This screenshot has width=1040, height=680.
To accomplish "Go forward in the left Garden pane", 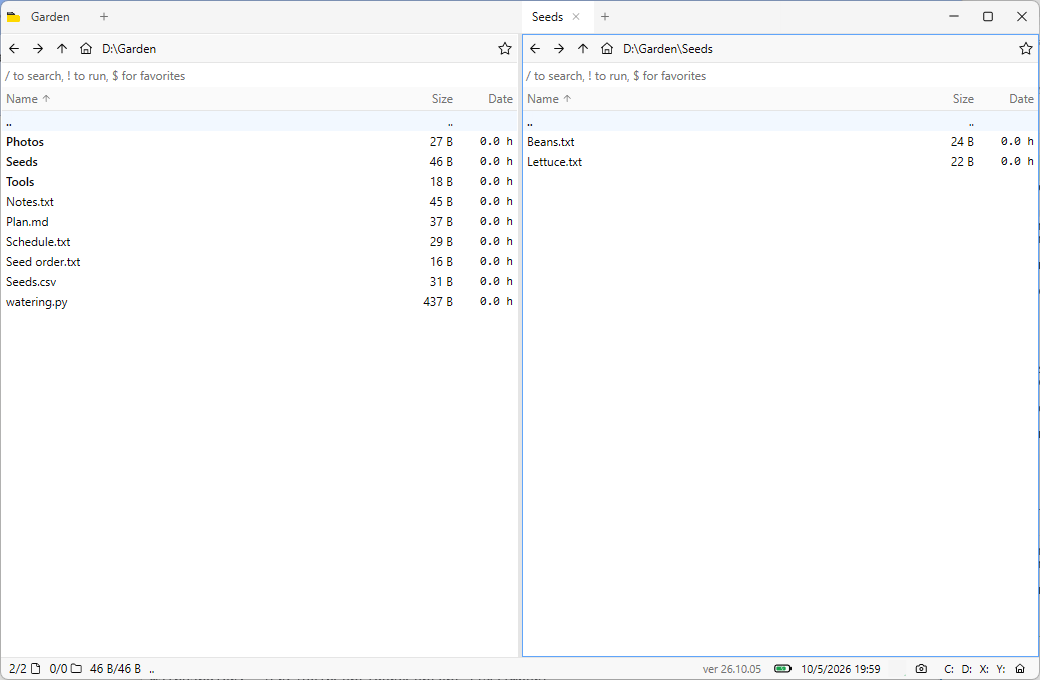I will click(x=38, y=48).
